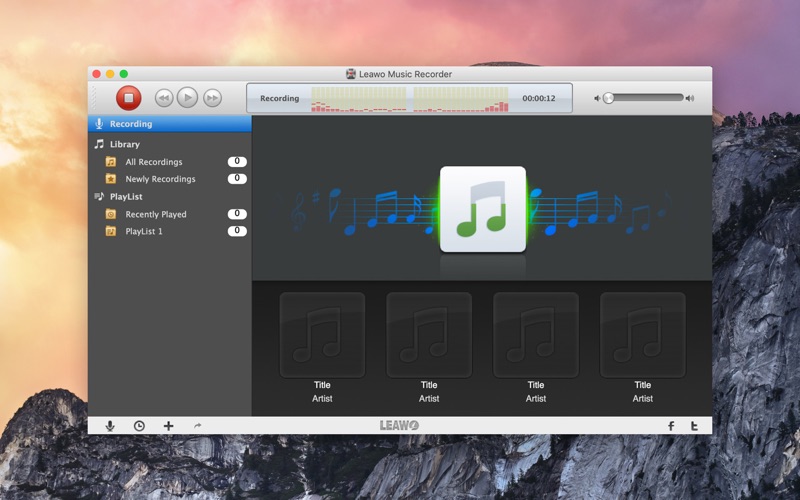The image size is (800, 500).
Task: Click the Recently Played clock folder icon
Action: (111, 214)
